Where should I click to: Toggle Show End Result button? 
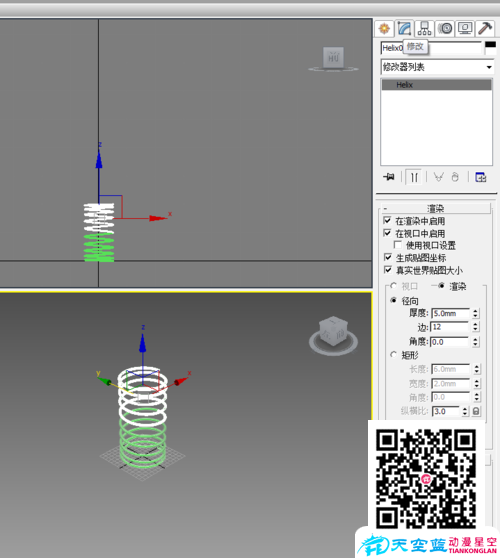click(414, 177)
